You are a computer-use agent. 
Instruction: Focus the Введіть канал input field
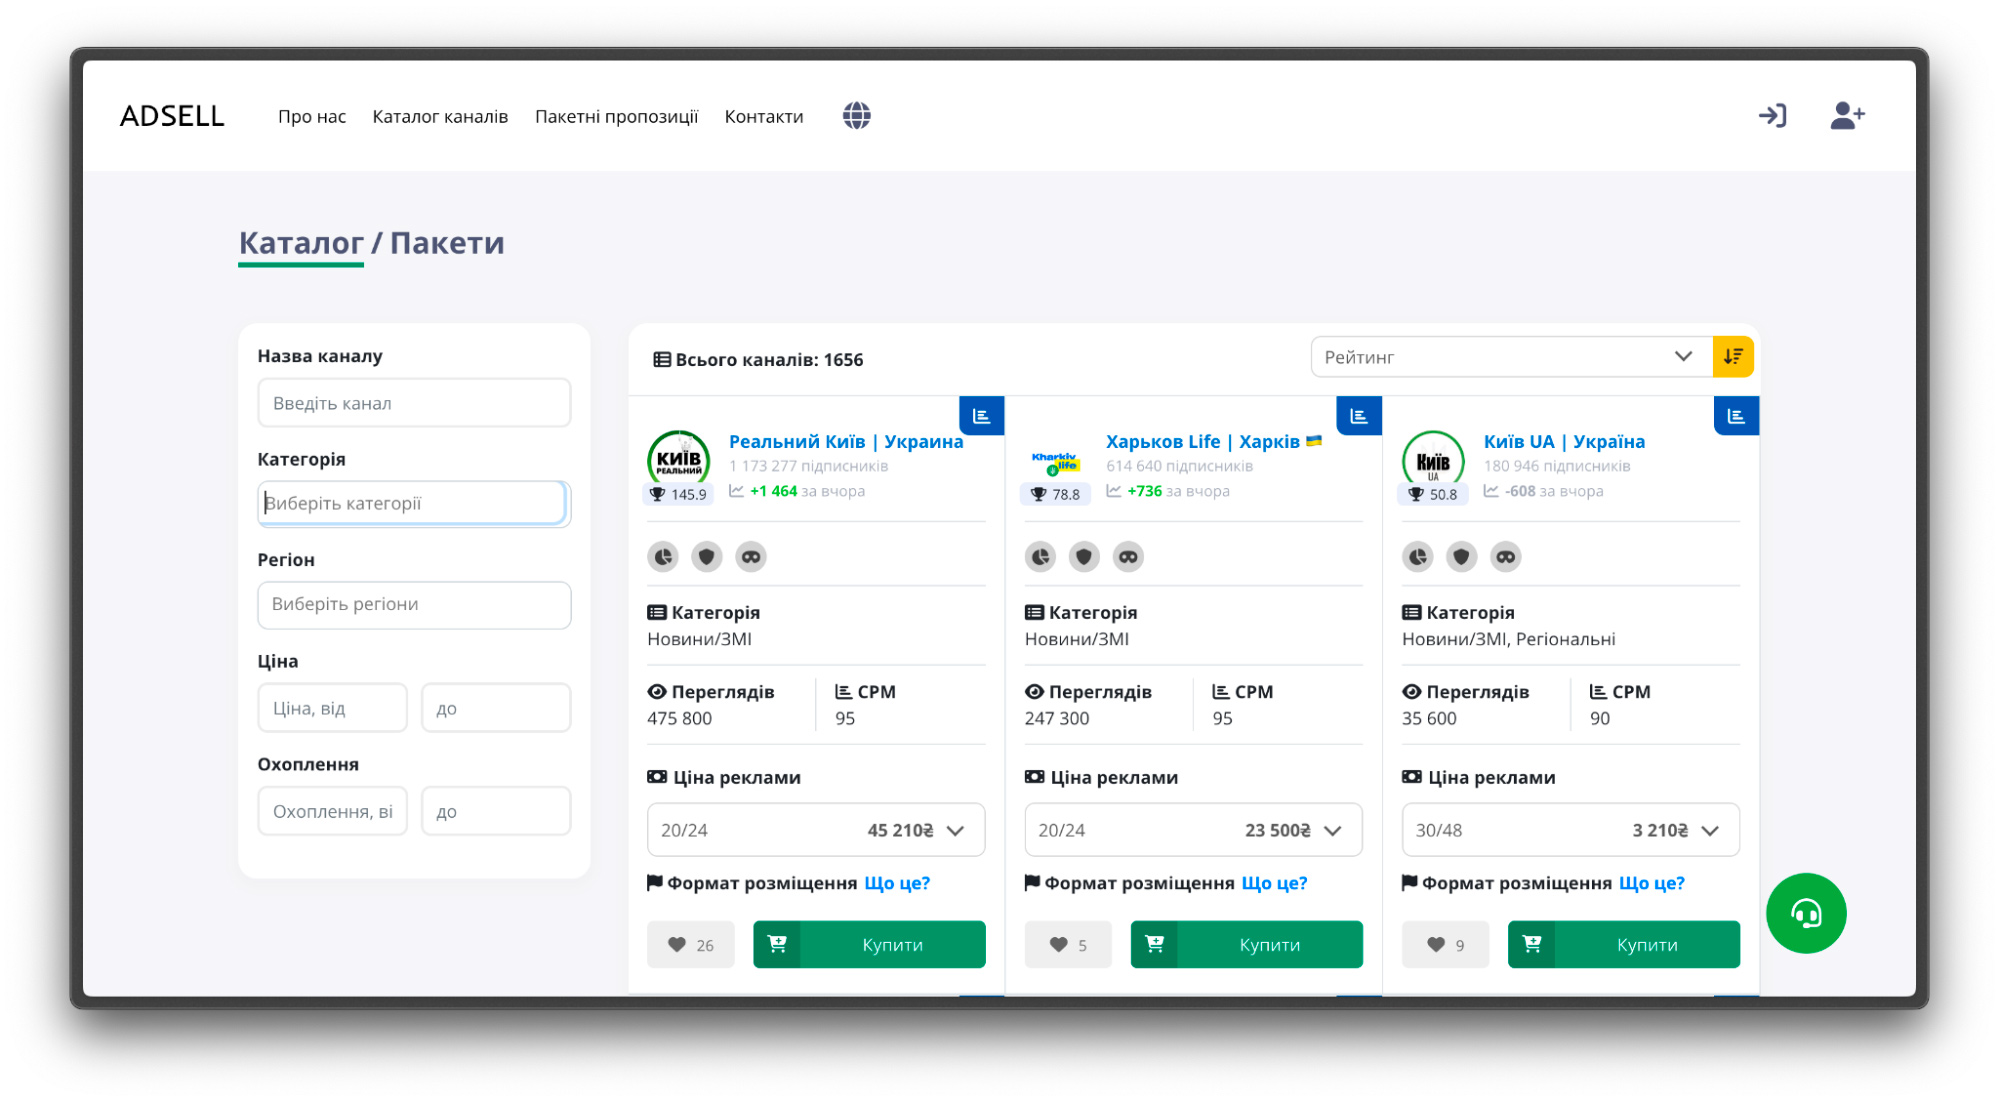[x=414, y=403]
